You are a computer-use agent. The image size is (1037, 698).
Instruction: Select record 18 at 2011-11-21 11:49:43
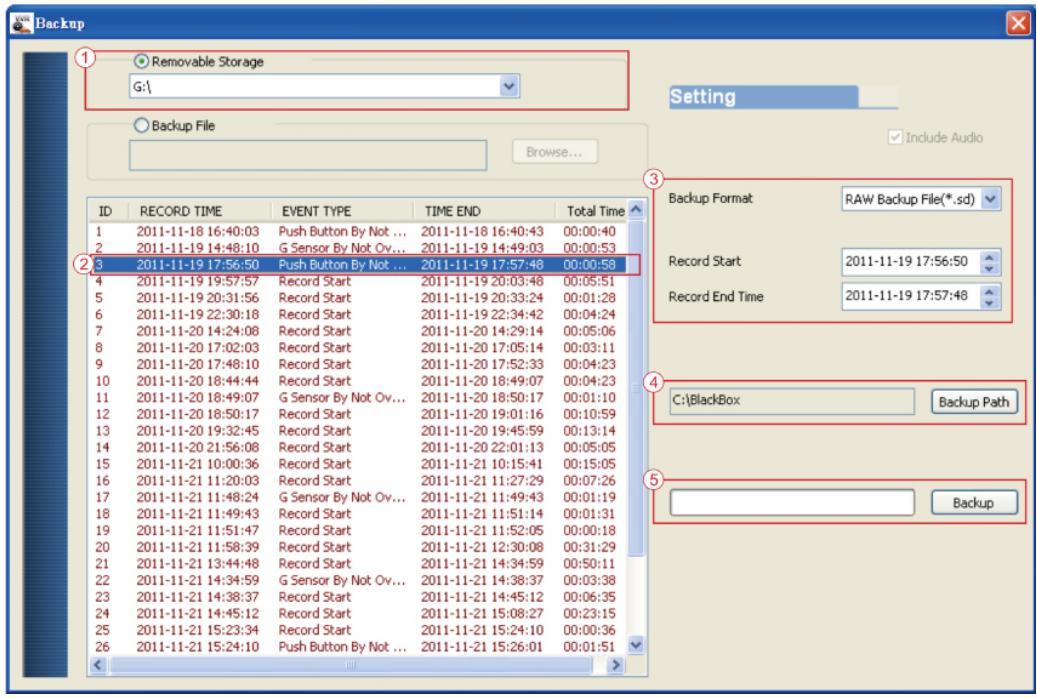(x=358, y=513)
